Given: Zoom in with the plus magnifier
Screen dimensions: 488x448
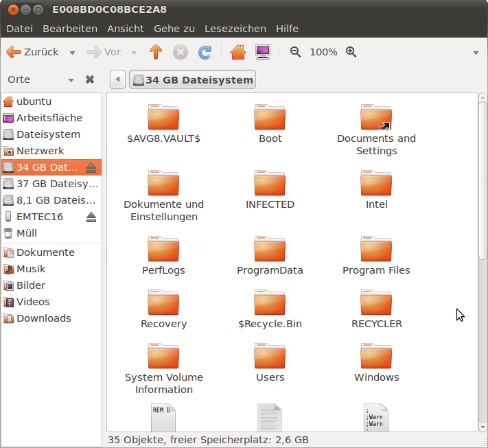Looking at the screenshot, I should click(x=351, y=52).
